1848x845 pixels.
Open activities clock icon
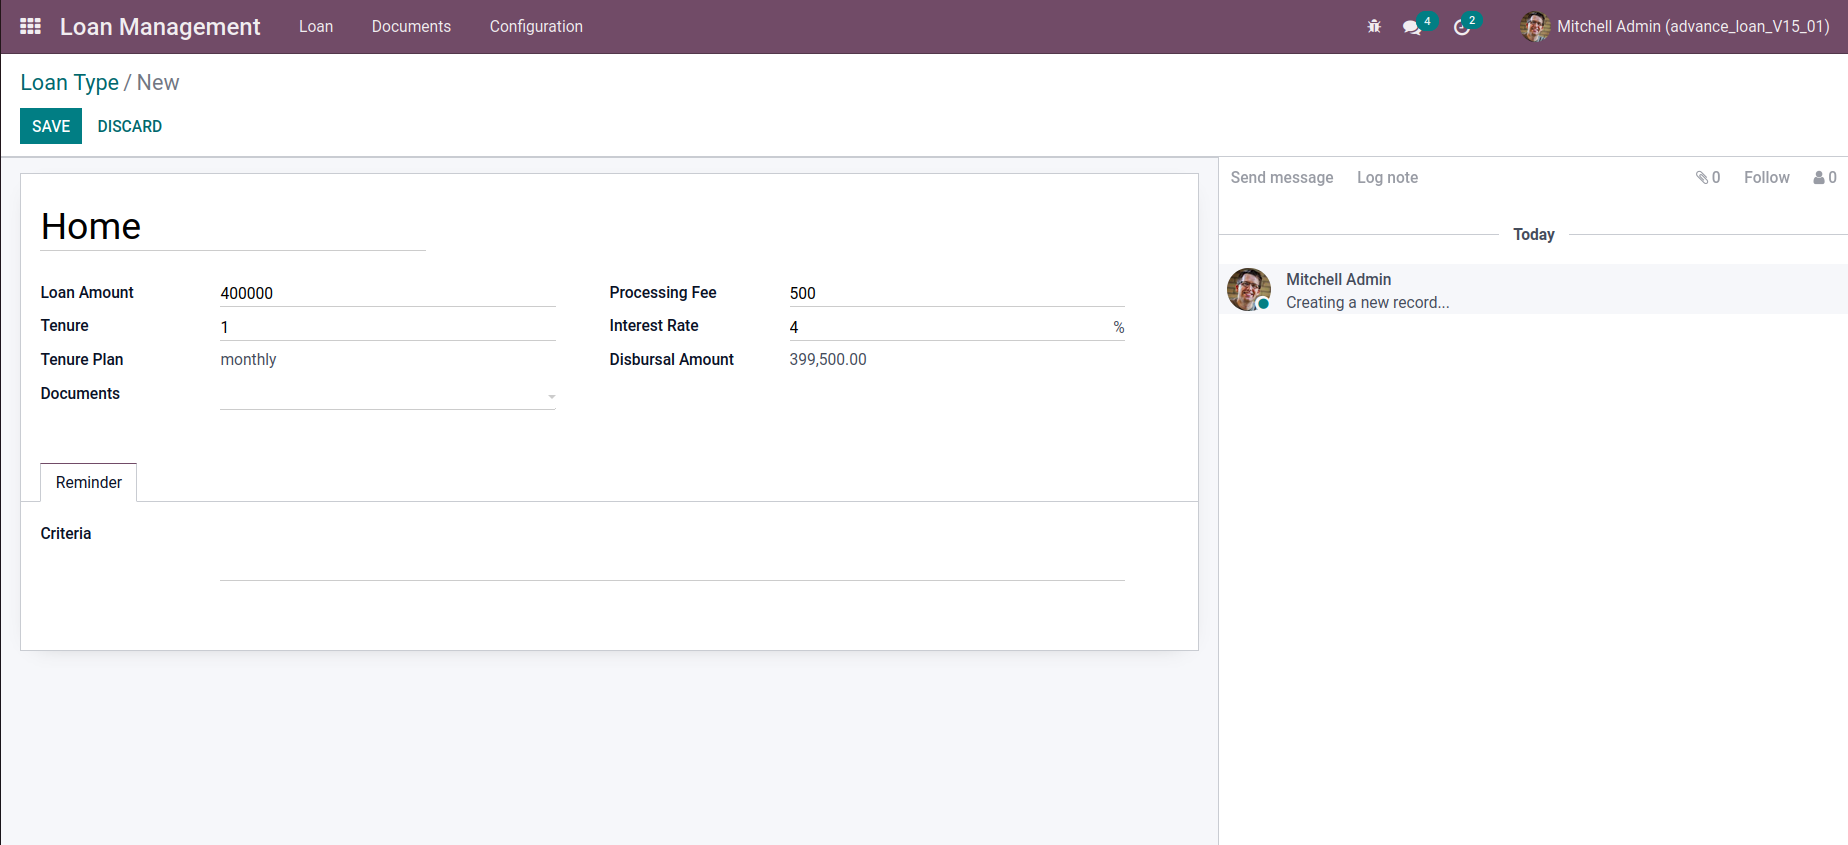(1462, 27)
